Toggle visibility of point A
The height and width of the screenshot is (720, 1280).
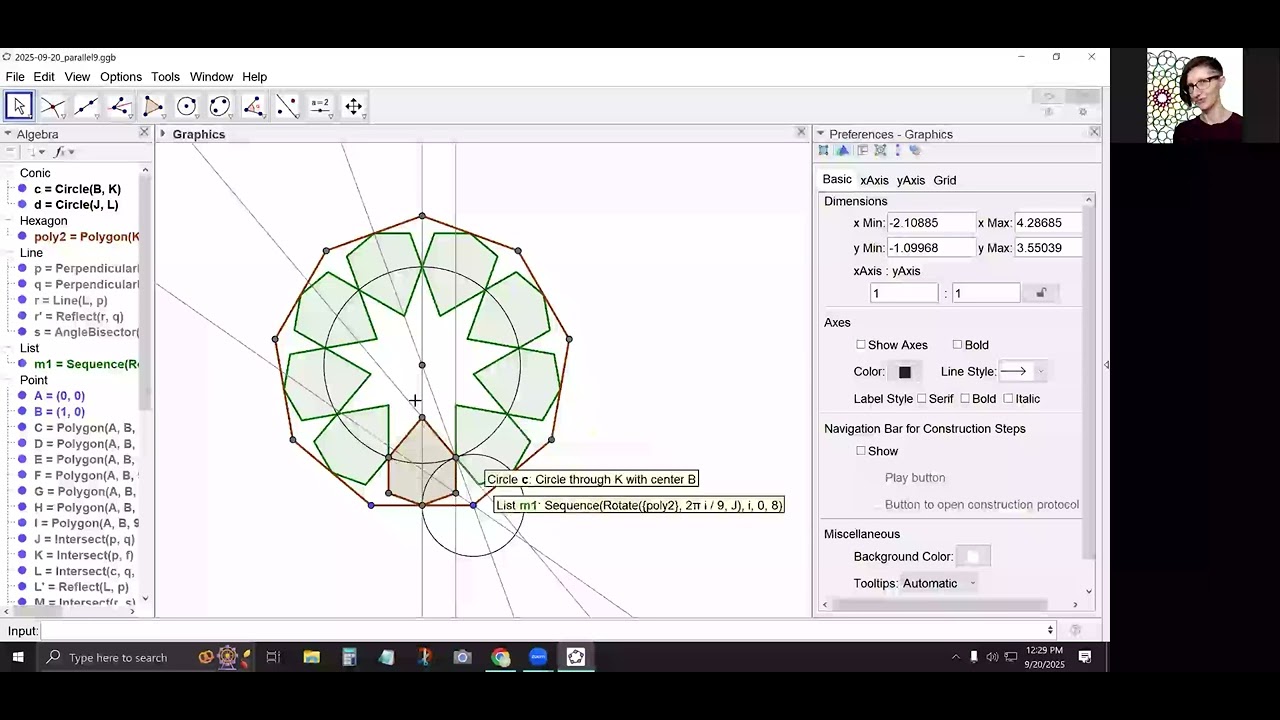(22, 396)
